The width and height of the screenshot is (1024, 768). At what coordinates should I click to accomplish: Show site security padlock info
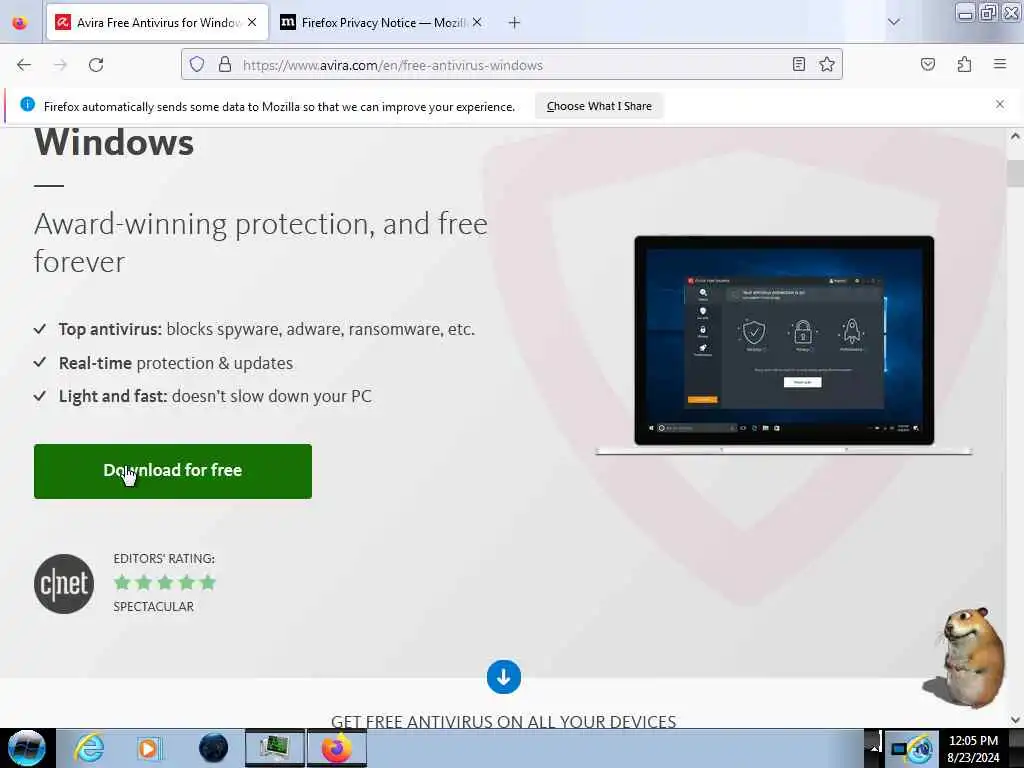[225, 65]
